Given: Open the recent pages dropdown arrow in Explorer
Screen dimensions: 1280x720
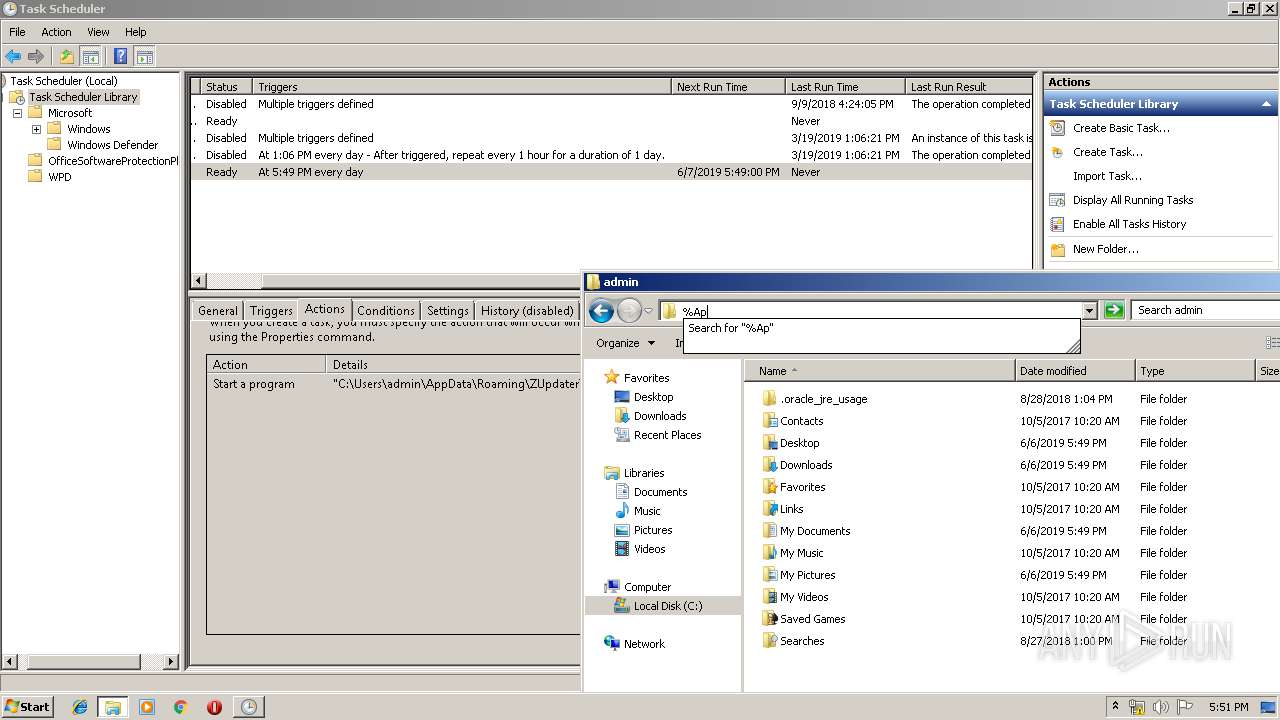Looking at the screenshot, I should point(648,311).
